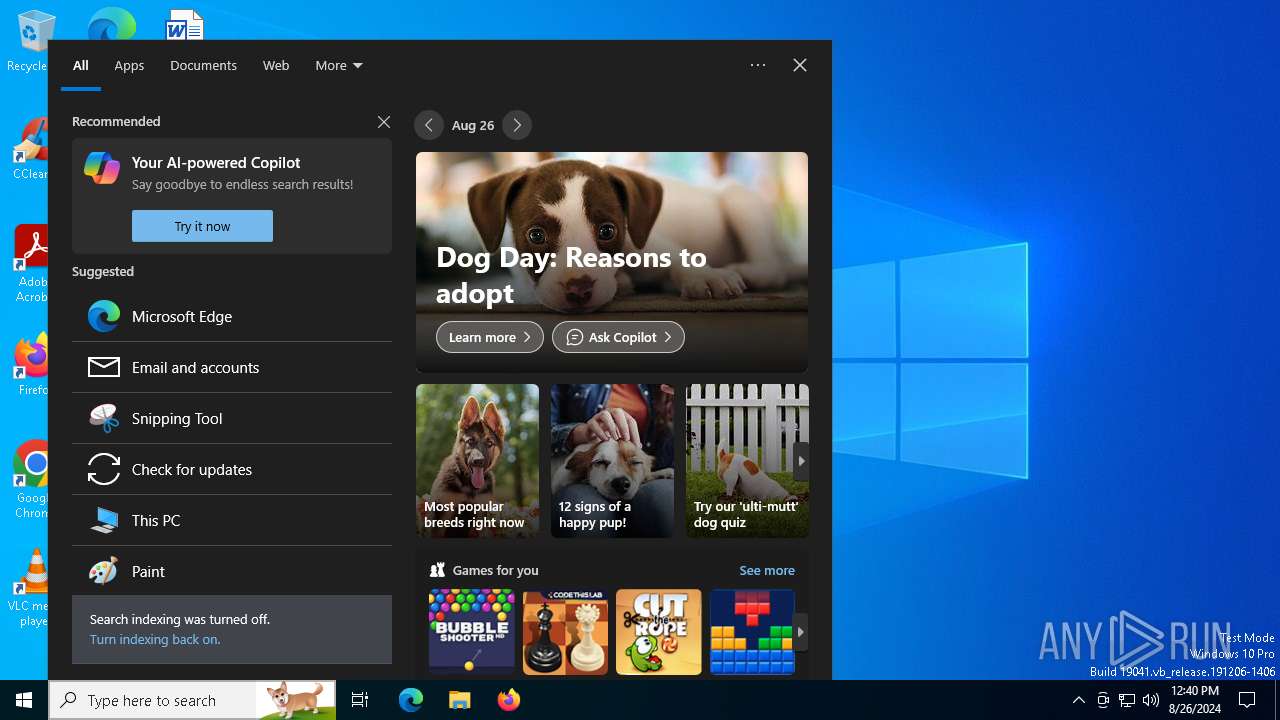Open the Cut the Rope game tile
Screen dimensions: 1280x720
[659, 632]
